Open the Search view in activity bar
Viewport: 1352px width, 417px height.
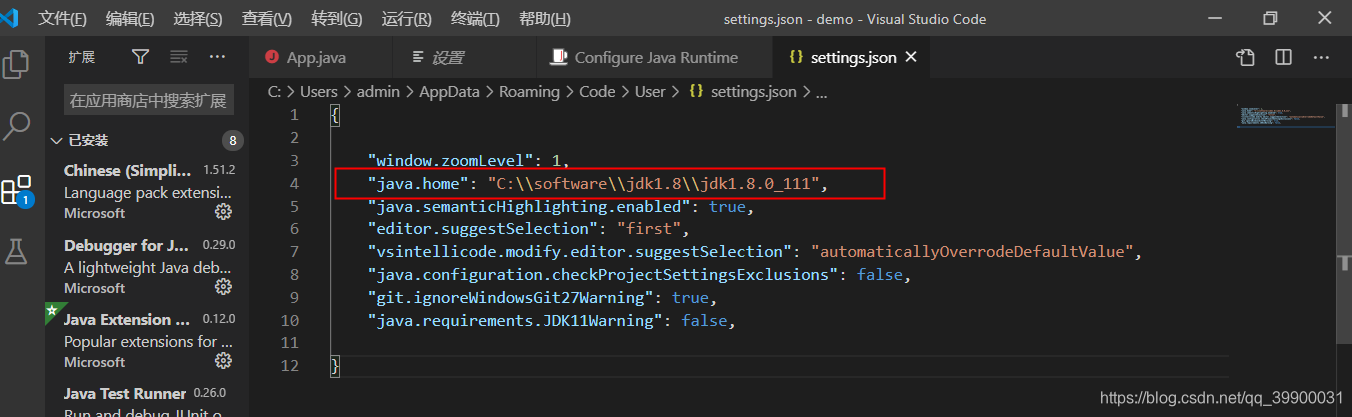(16, 127)
